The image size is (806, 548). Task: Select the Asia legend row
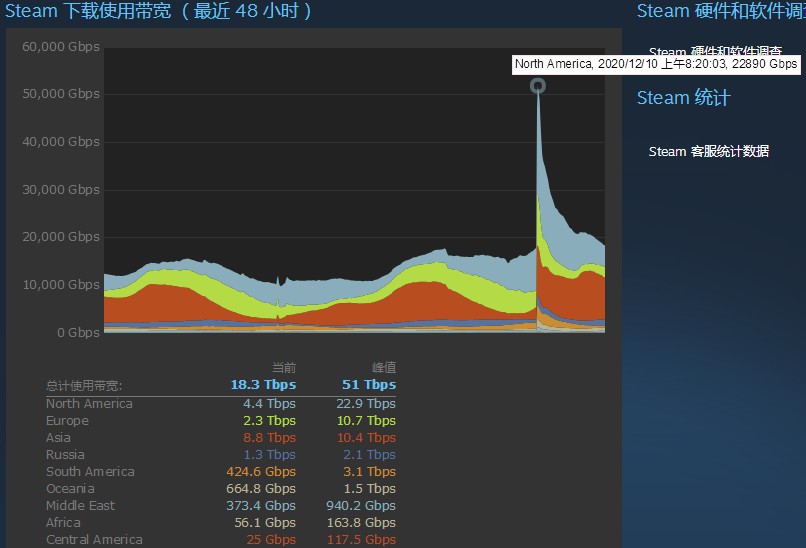coord(221,437)
